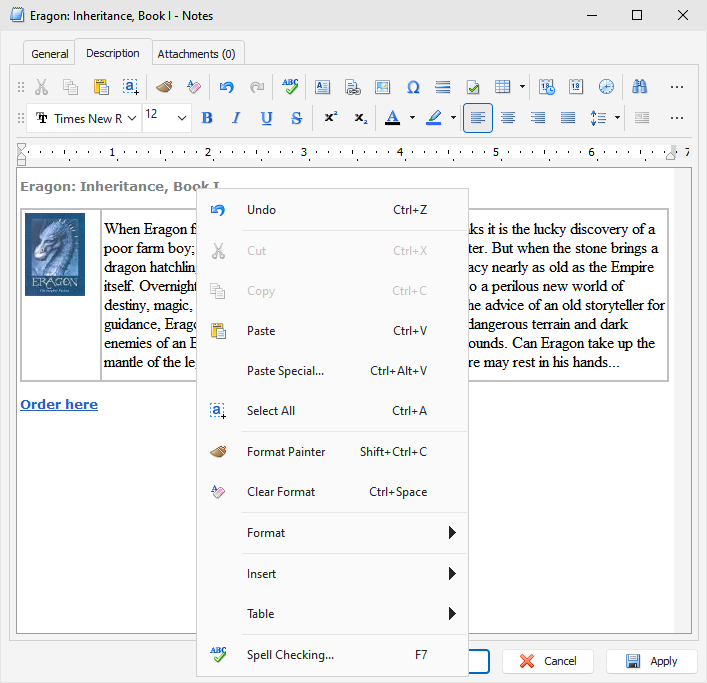Choose Paste from context menu

[332, 331]
